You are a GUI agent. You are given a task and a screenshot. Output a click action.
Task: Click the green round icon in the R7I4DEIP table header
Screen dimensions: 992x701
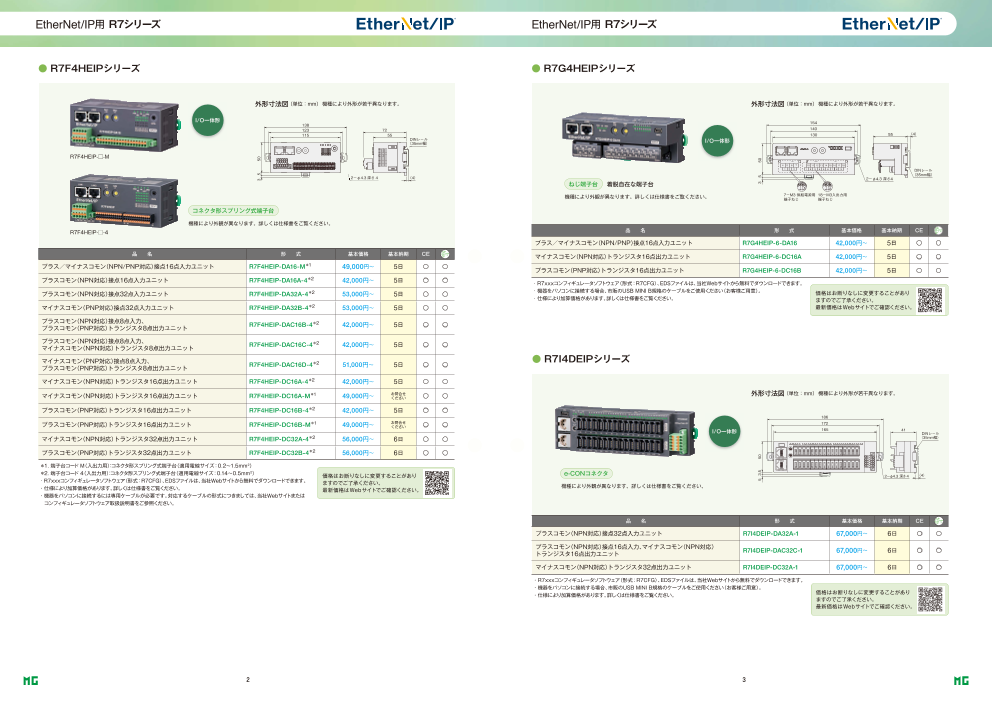pyautogui.click(x=939, y=521)
